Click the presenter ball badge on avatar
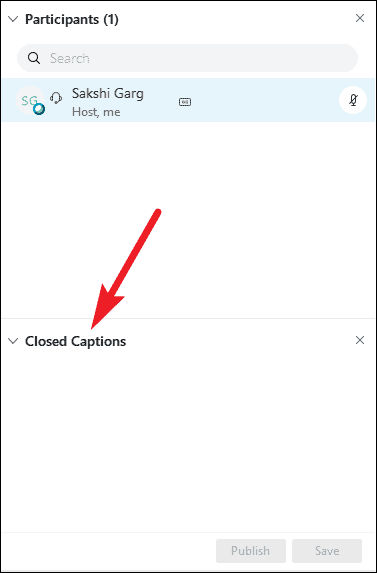 pyautogui.click(x=39, y=109)
